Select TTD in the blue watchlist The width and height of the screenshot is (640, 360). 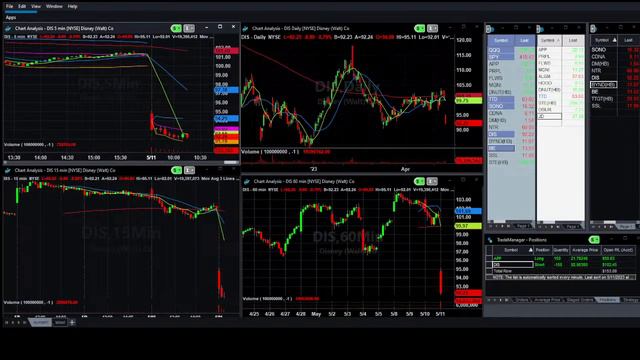(x=501, y=99)
